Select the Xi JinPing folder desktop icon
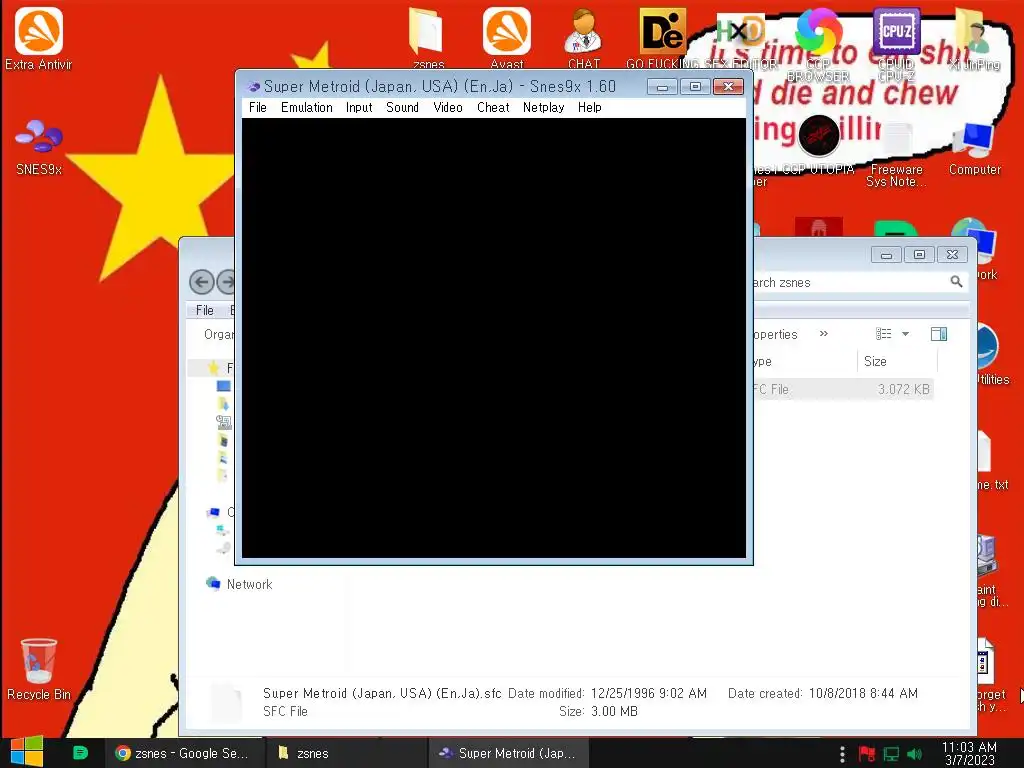Viewport: 1024px width, 768px height. [x=974, y=37]
